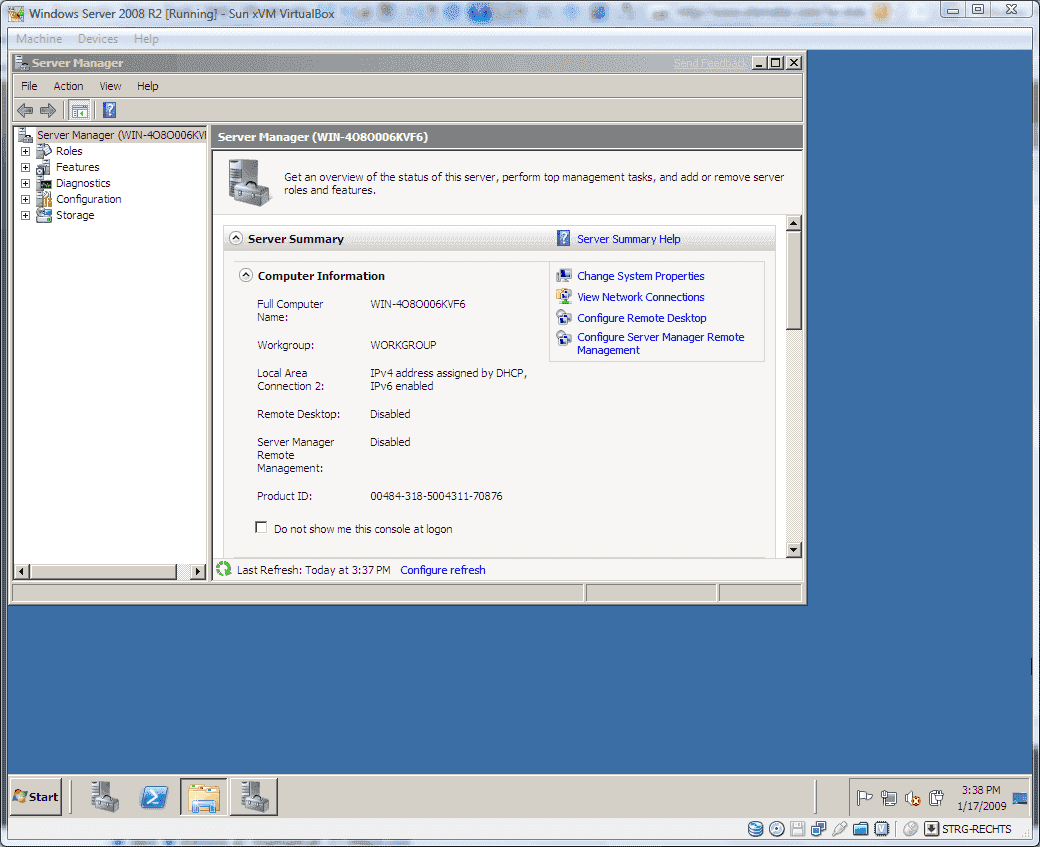Open Server Manager's Help menu
Screen dimensions: 1040x847
147,86
